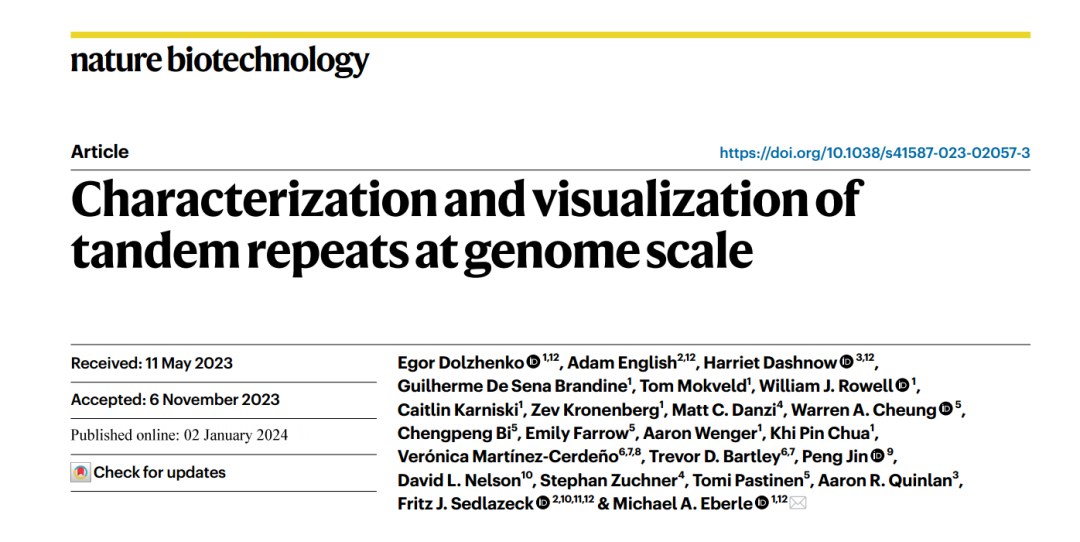Click author name Guilherme De Sena Brandine

tap(512, 386)
